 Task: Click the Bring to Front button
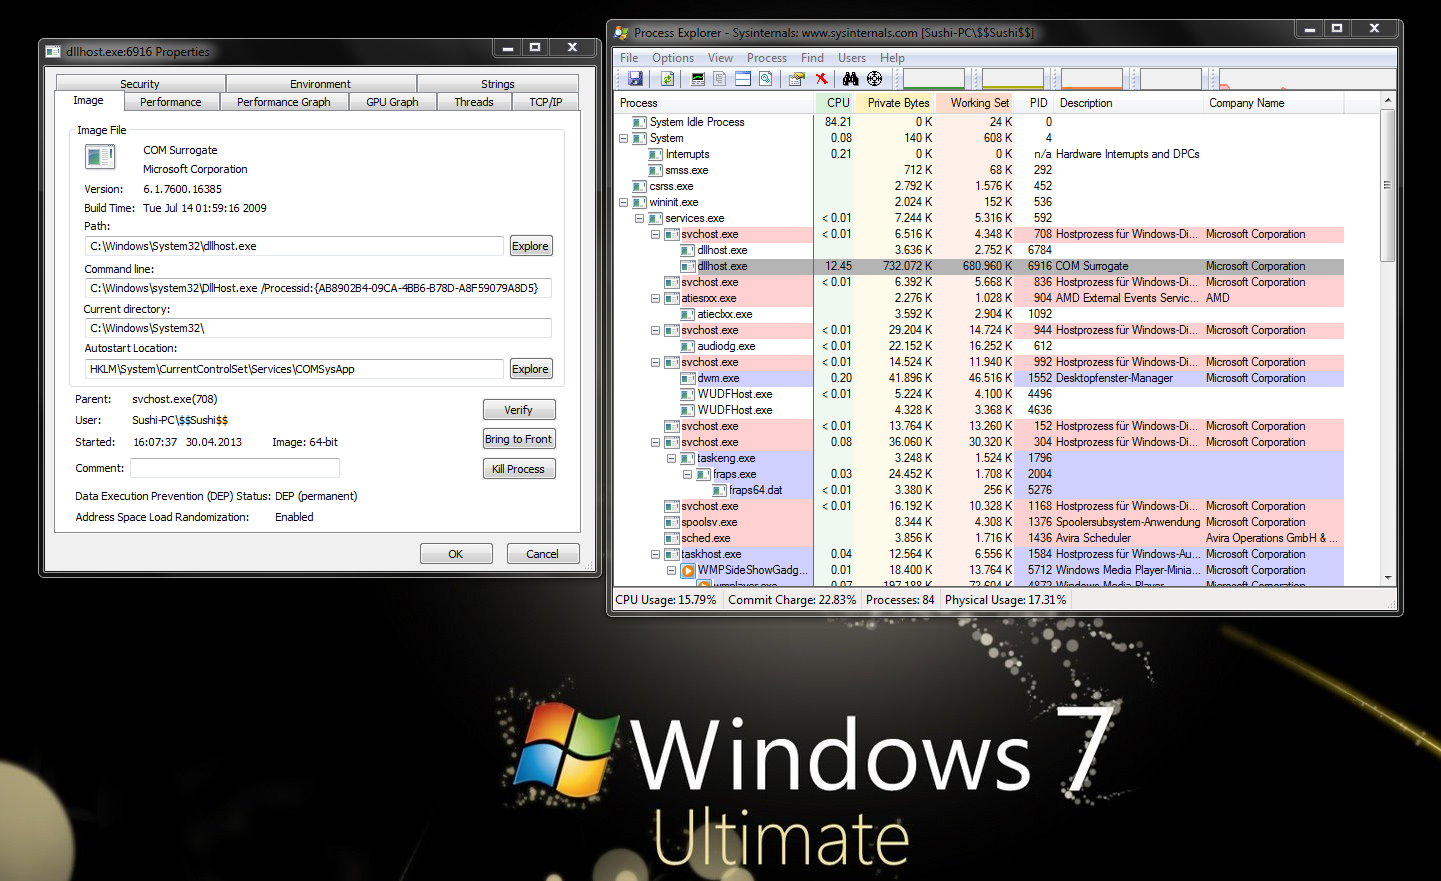click(x=519, y=439)
